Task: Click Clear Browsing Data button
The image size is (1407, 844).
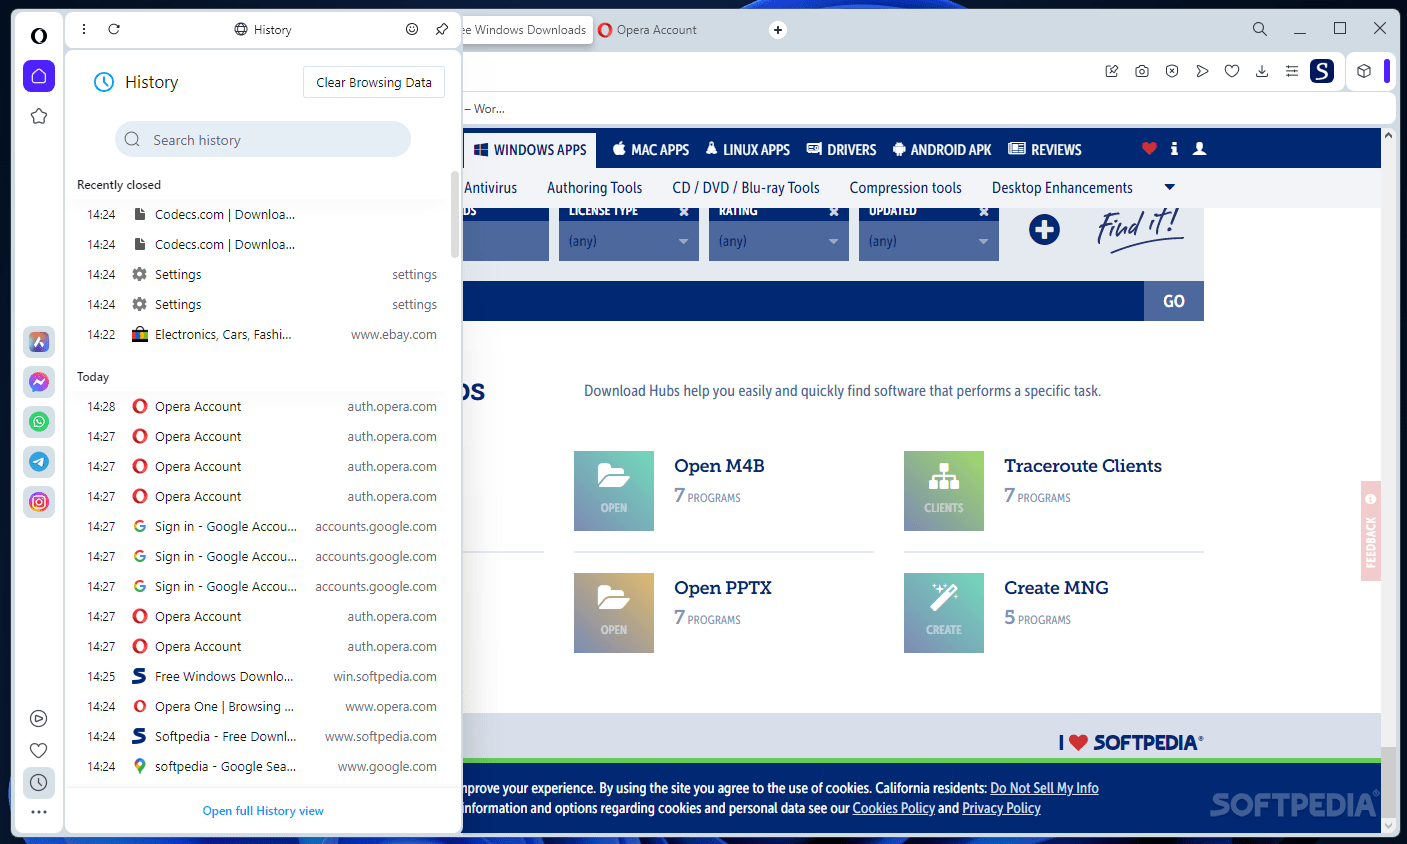Action: click(x=374, y=82)
